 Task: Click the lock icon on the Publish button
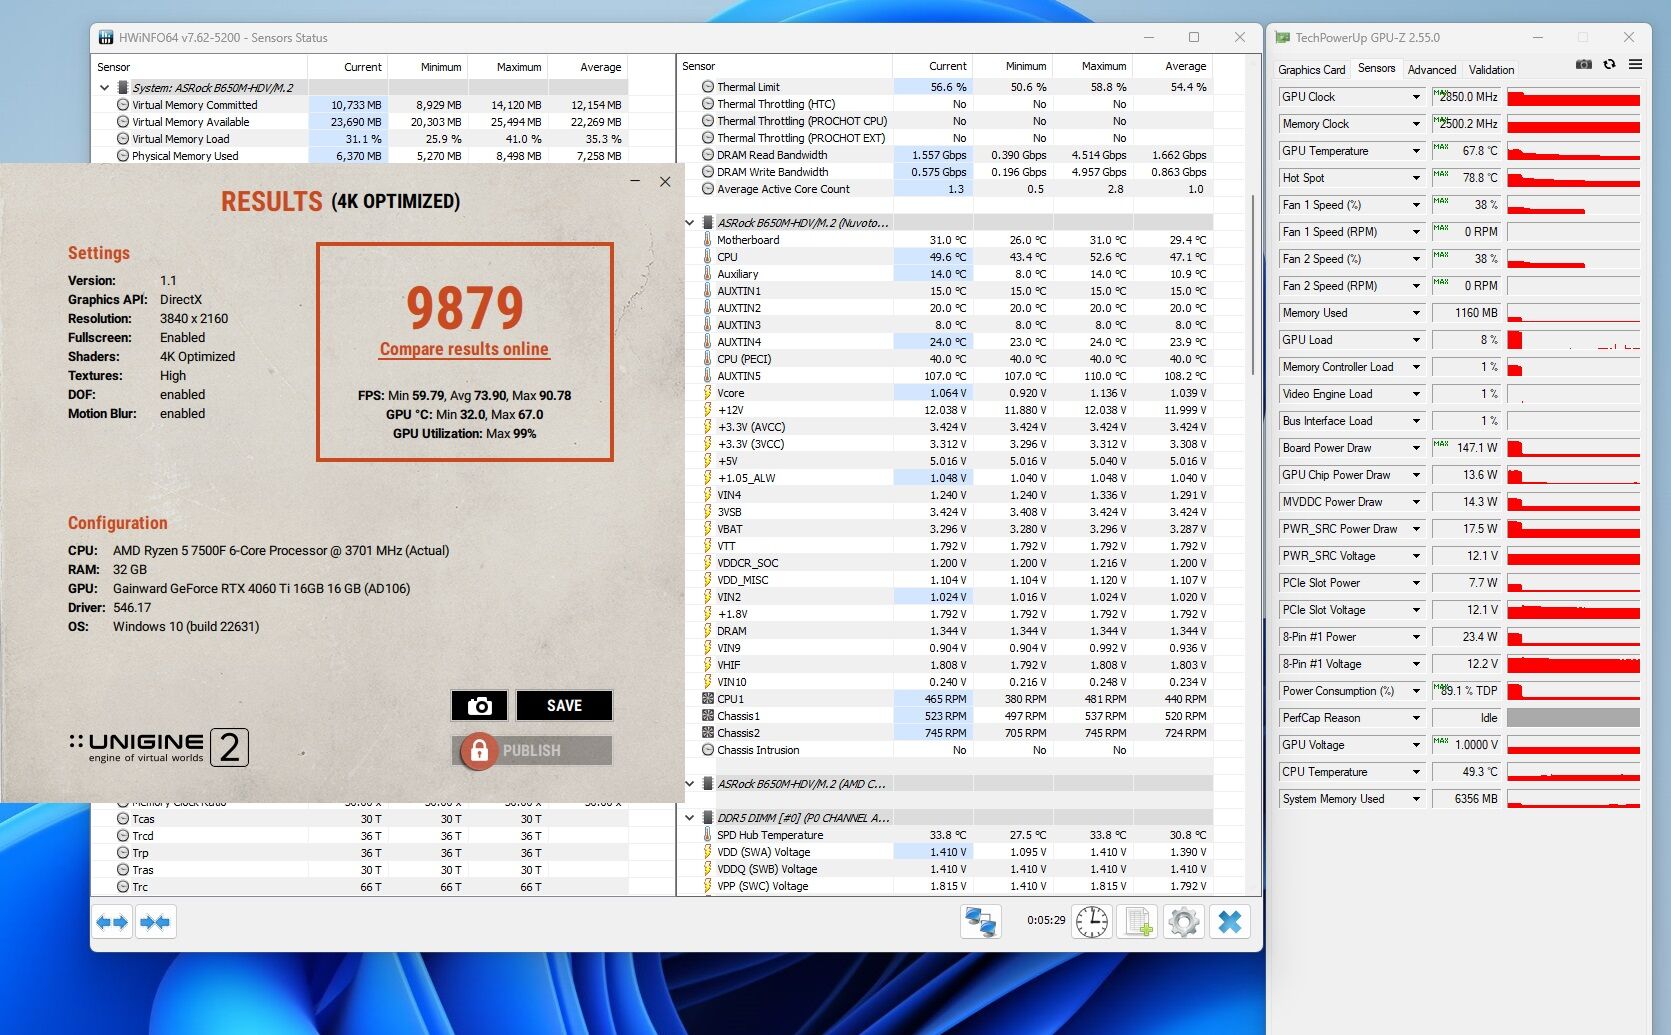point(479,750)
